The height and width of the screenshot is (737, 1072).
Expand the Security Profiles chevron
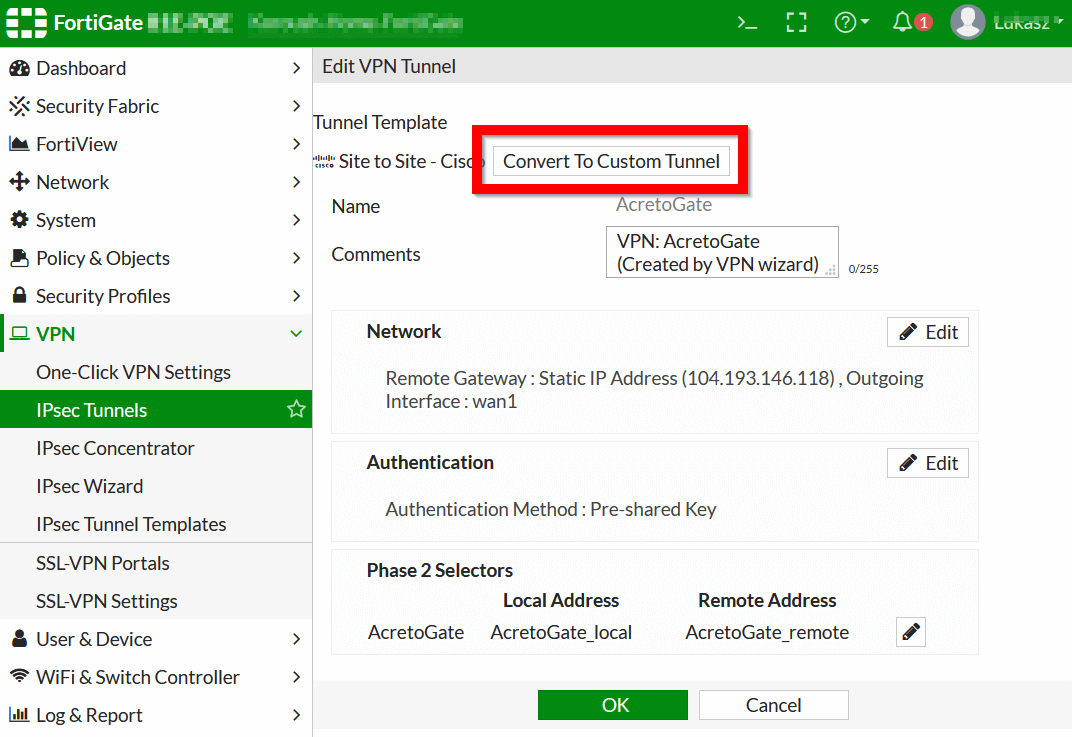[x=296, y=296]
